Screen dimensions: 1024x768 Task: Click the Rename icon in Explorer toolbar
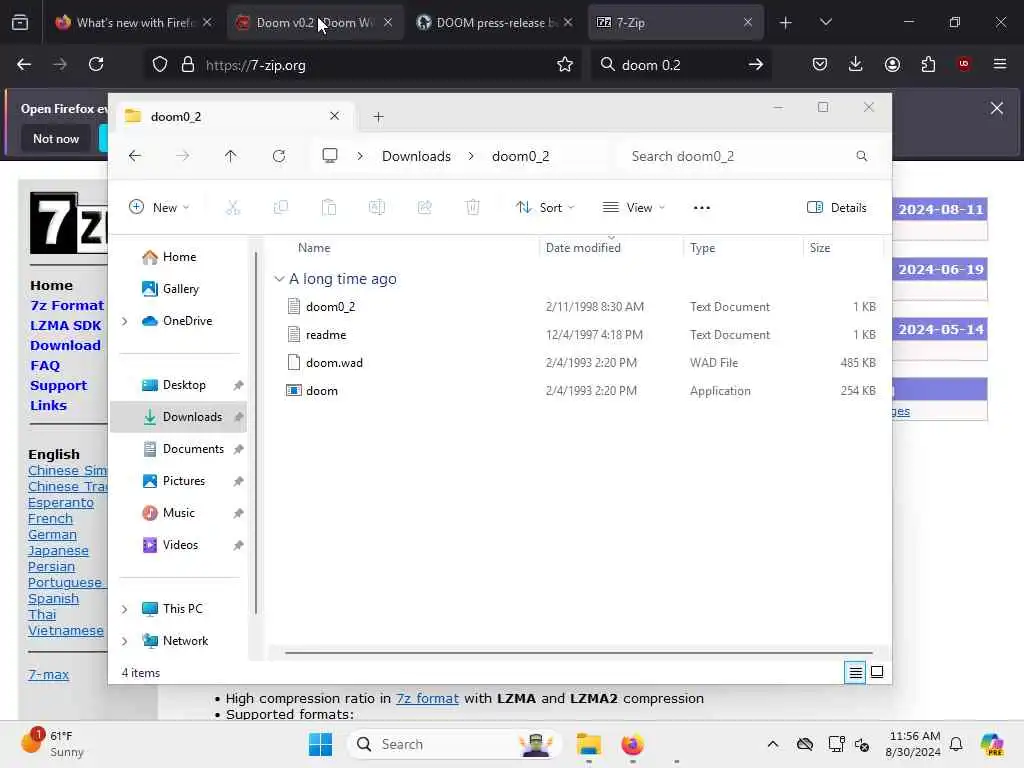coord(377,208)
